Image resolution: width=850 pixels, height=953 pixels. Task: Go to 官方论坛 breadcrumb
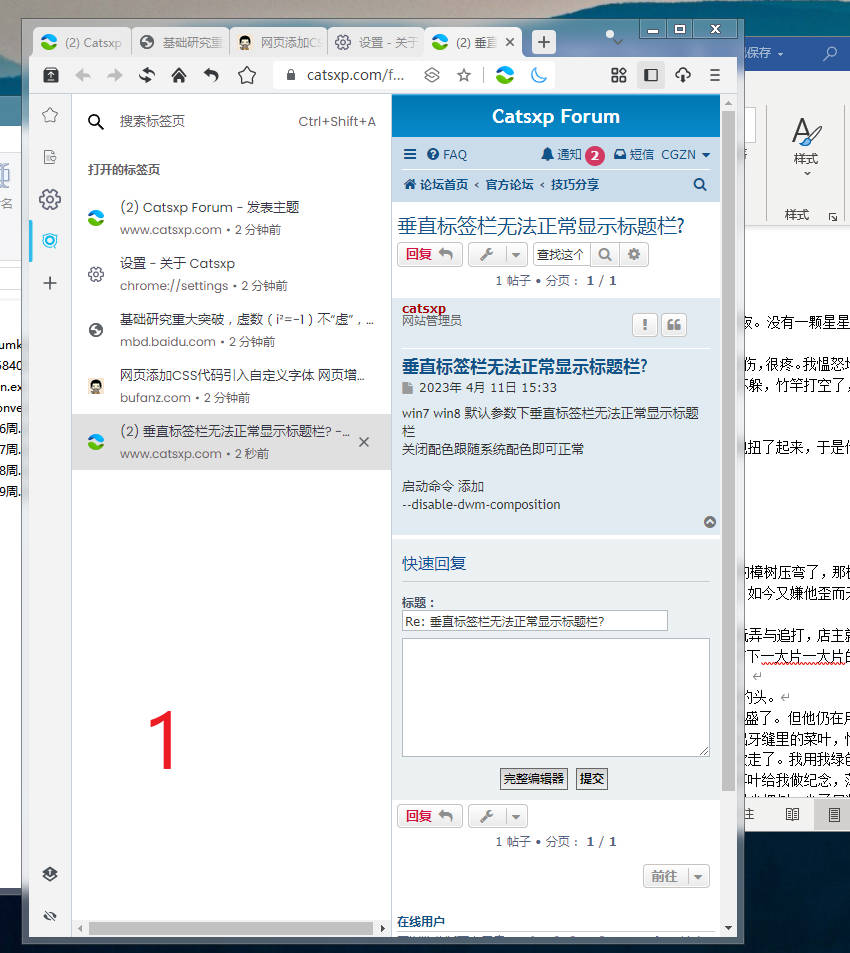click(509, 184)
